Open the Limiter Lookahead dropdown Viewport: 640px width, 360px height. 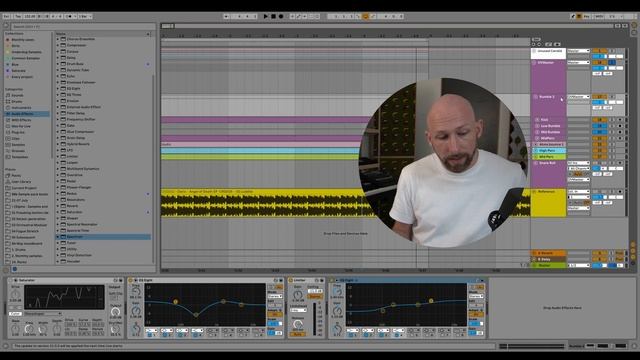[x=298, y=310]
